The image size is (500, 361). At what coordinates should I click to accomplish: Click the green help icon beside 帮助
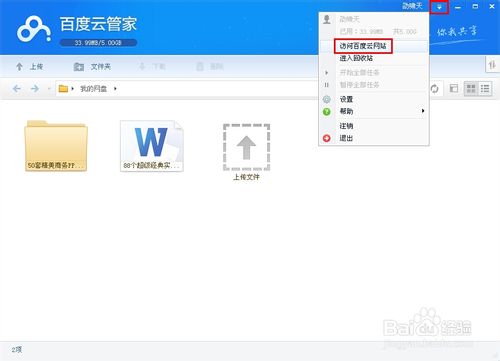coord(327,112)
